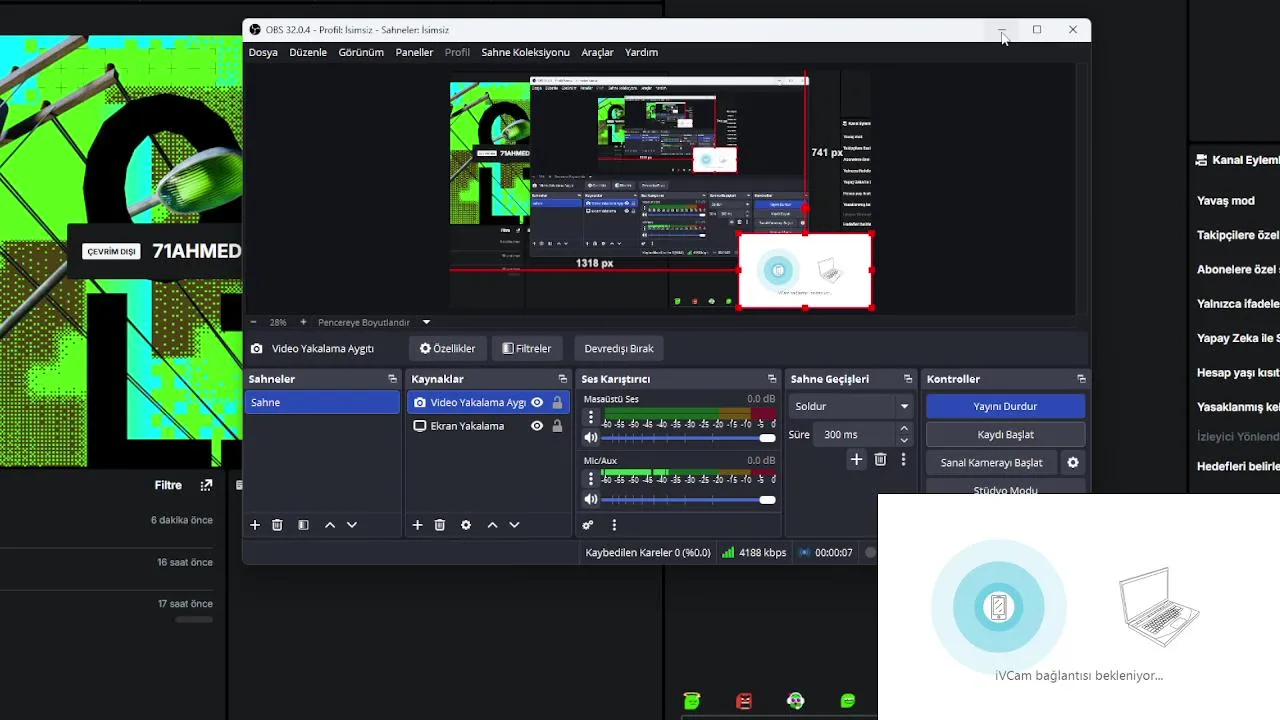This screenshot has width=1280, height=720.
Task: Zoom out preview with minus icon
Action: 253,322
